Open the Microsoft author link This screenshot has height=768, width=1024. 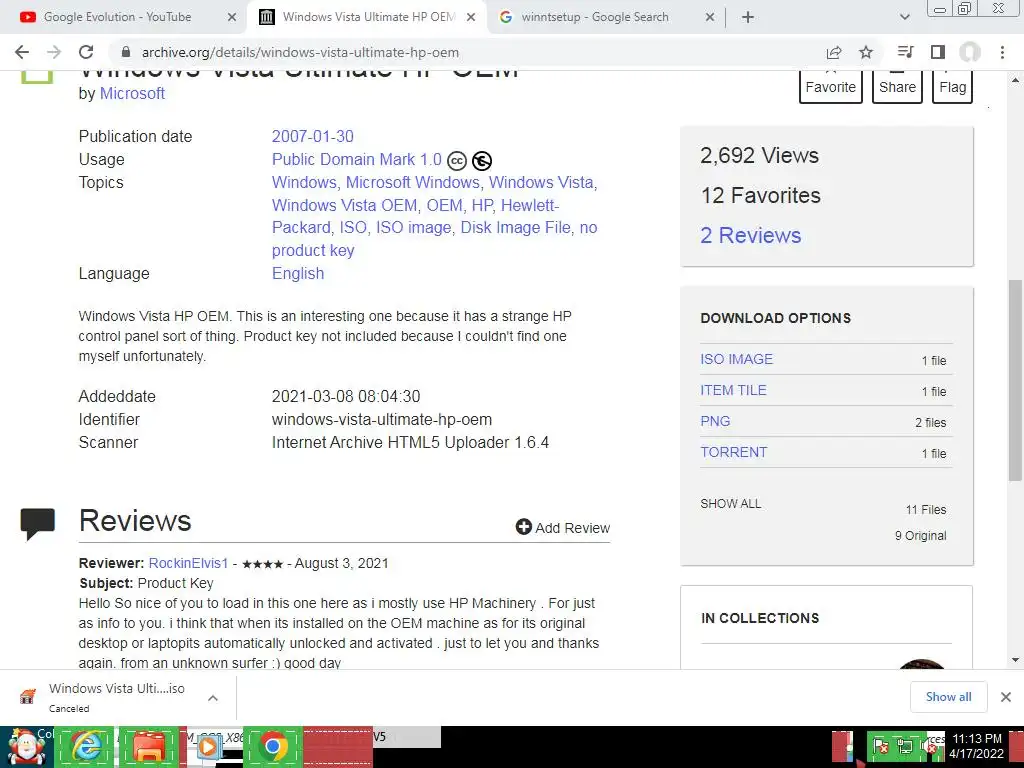pyautogui.click(x=132, y=93)
